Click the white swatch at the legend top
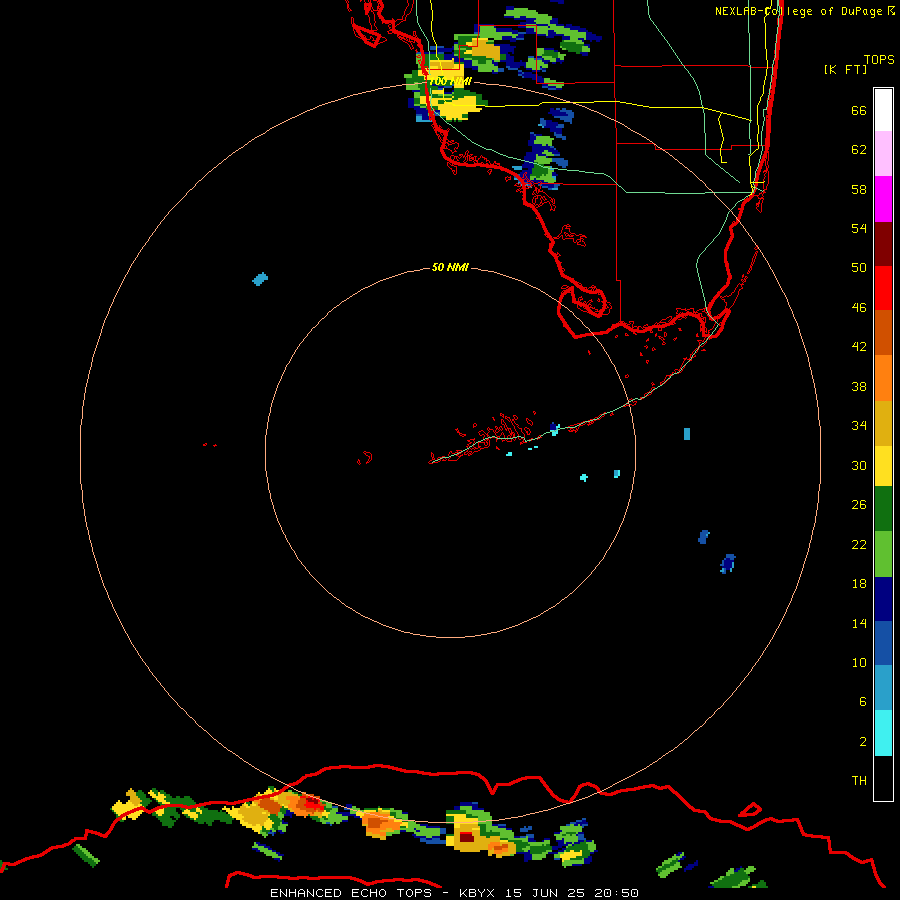This screenshot has height=900, width=900. [883, 110]
